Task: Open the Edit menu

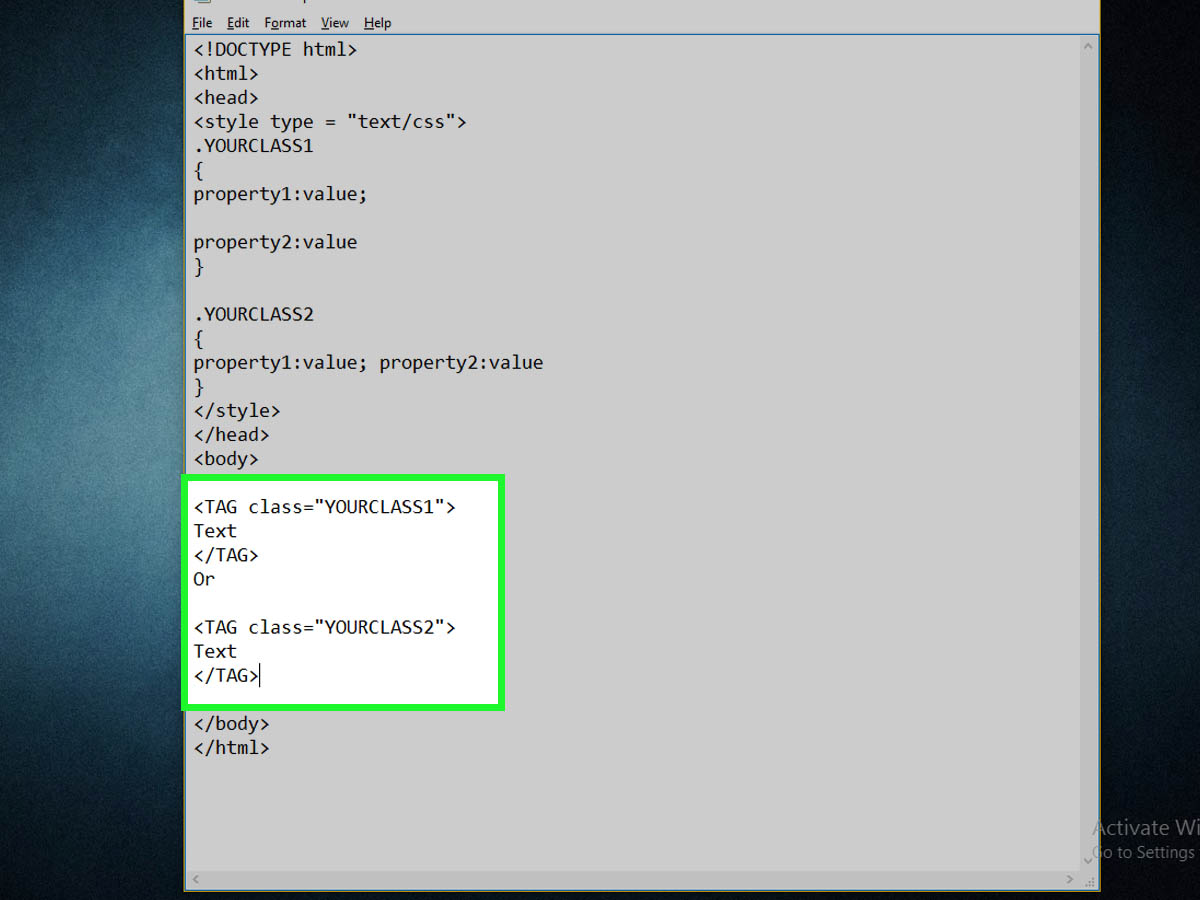Action: tap(238, 23)
